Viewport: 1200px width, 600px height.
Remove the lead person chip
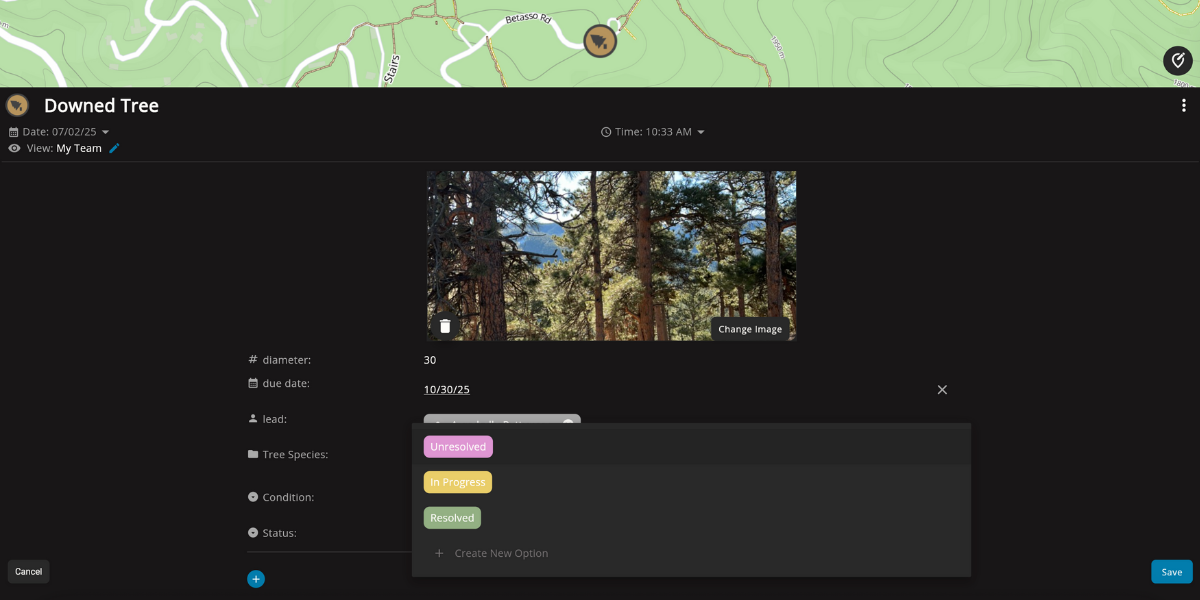coord(568,423)
